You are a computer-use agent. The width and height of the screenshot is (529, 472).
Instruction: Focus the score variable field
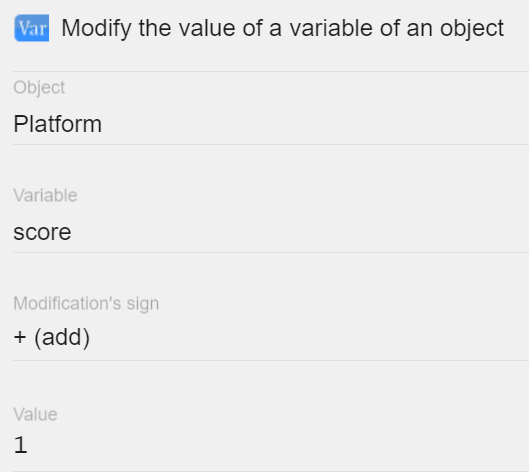(271, 232)
